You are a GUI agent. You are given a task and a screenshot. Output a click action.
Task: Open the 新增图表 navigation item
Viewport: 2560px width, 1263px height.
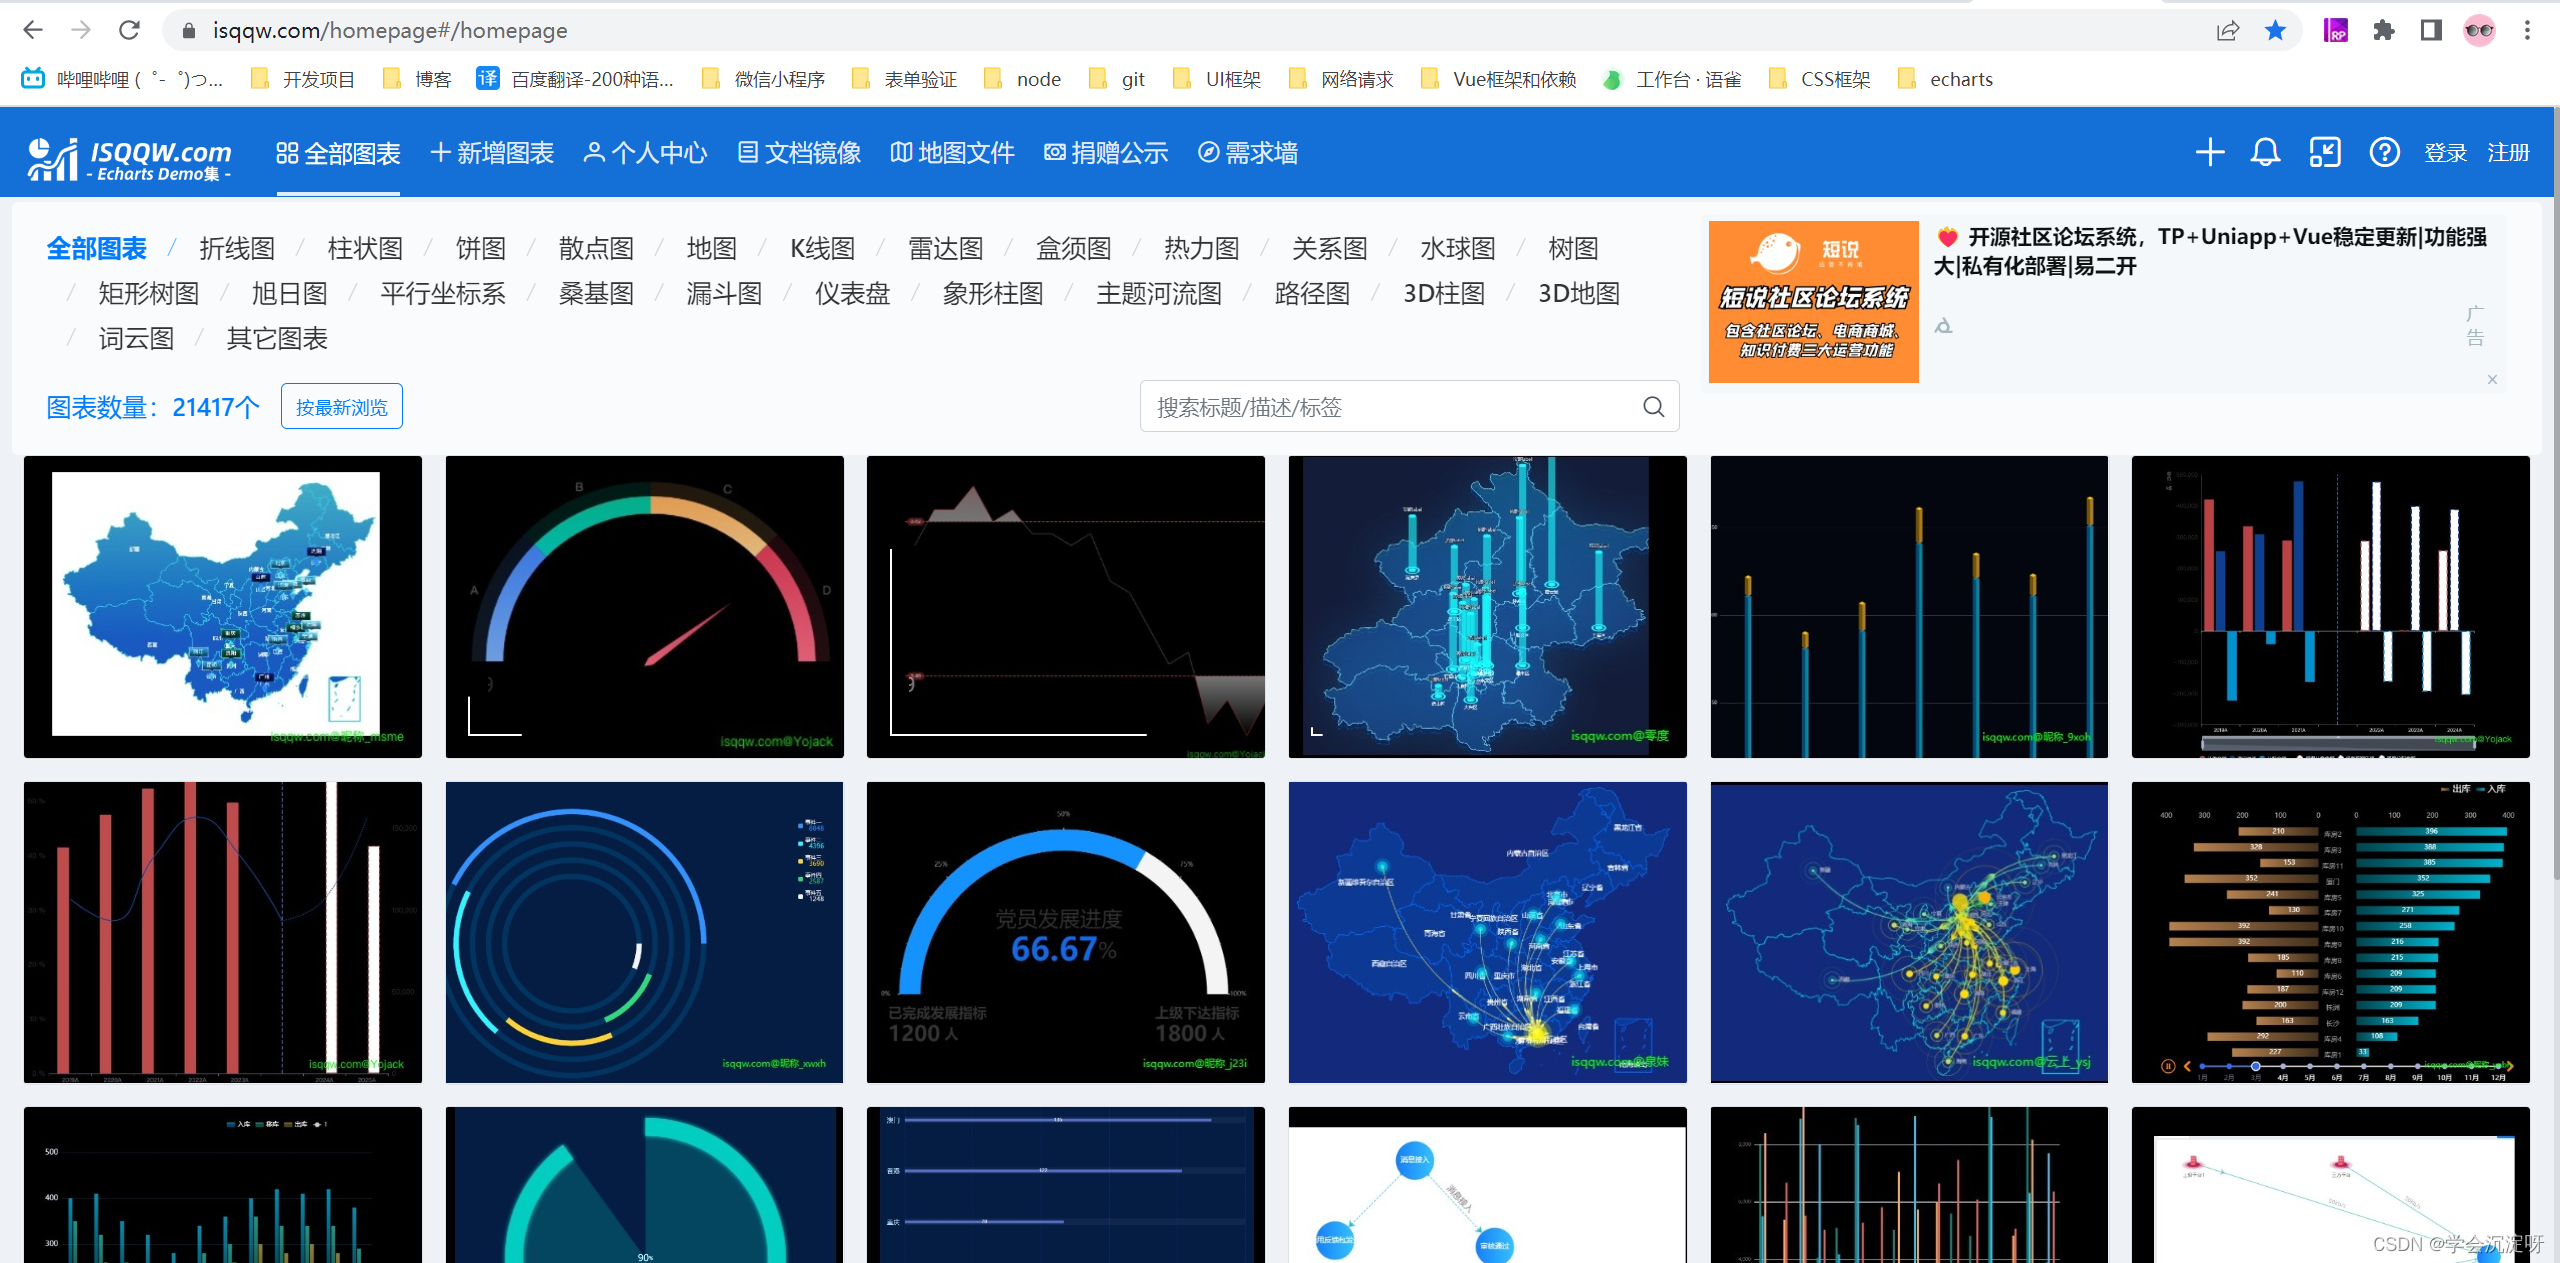492,153
